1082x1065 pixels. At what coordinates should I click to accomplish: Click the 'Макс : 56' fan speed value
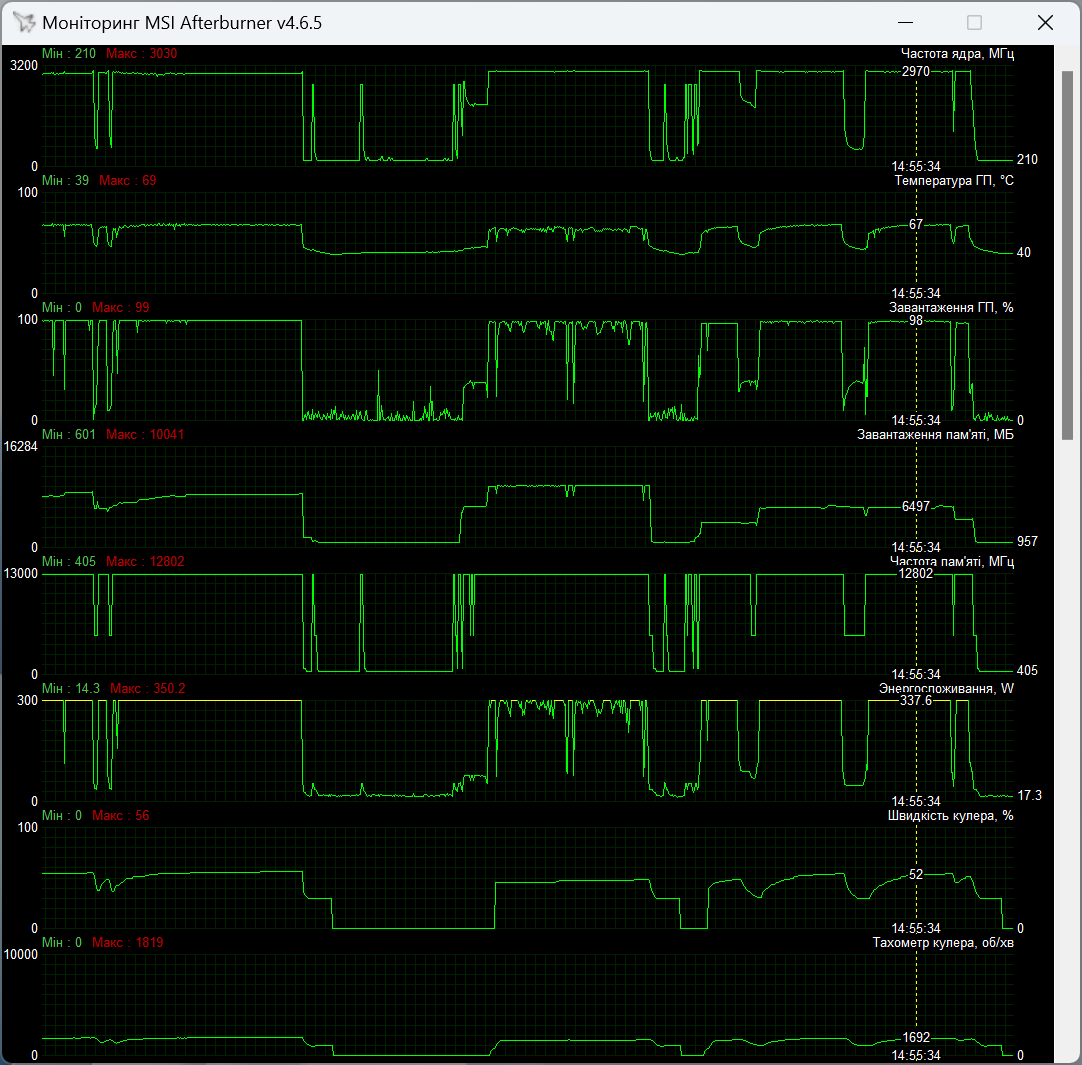[x=121, y=816]
